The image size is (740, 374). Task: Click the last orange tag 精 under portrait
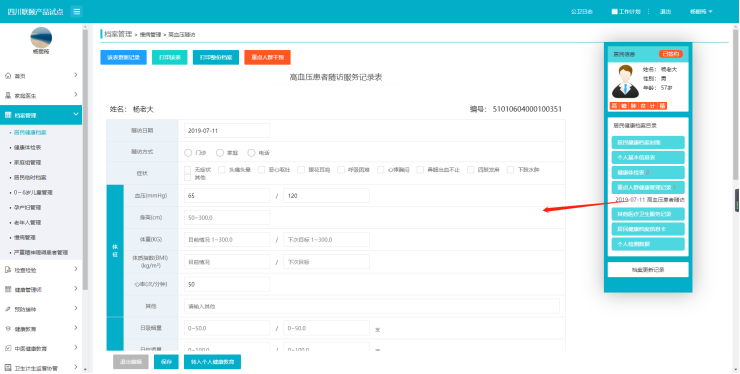tap(662, 106)
